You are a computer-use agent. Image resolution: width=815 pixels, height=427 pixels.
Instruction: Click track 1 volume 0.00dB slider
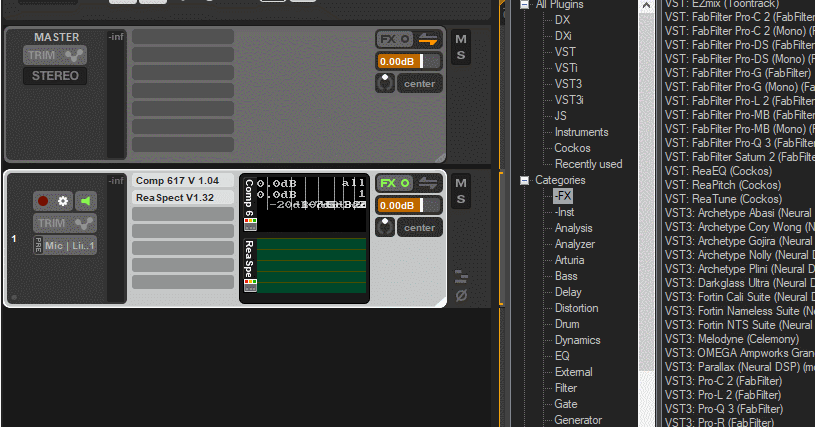click(x=409, y=205)
